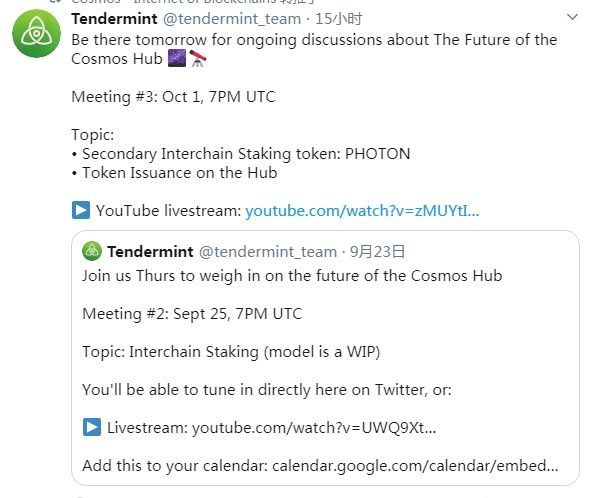The height and width of the screenshot is (498, 592).
Task: Click the Tendermint name in quoted tweet
Action: click(150, 251)
